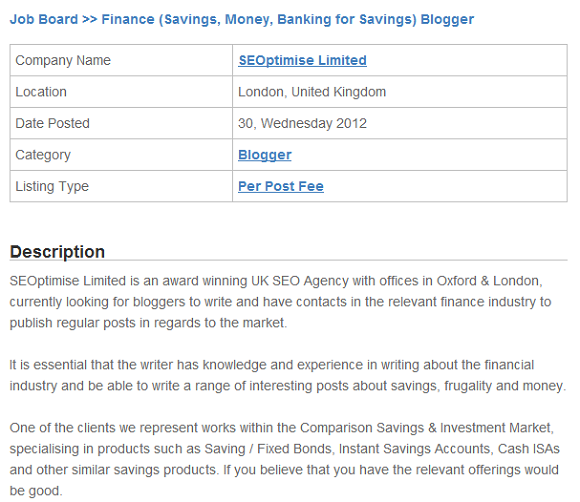
Task: Click the words 'UK SEO Agency' in description
Action: pos(300,281)
